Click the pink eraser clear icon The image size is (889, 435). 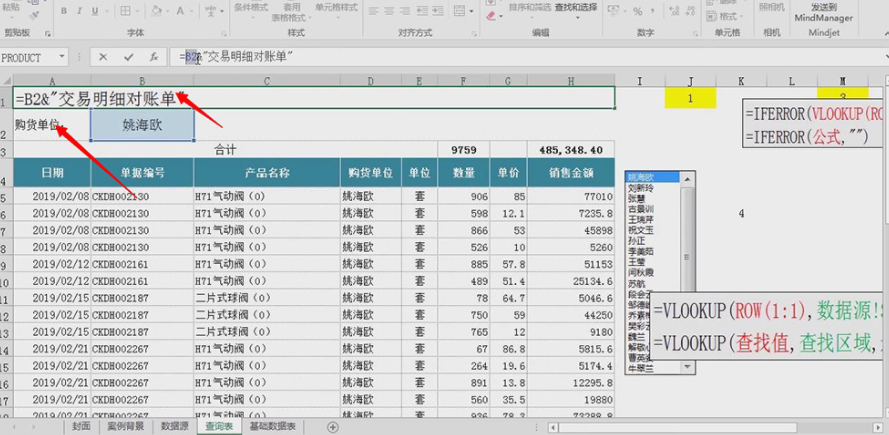(492, 16)
